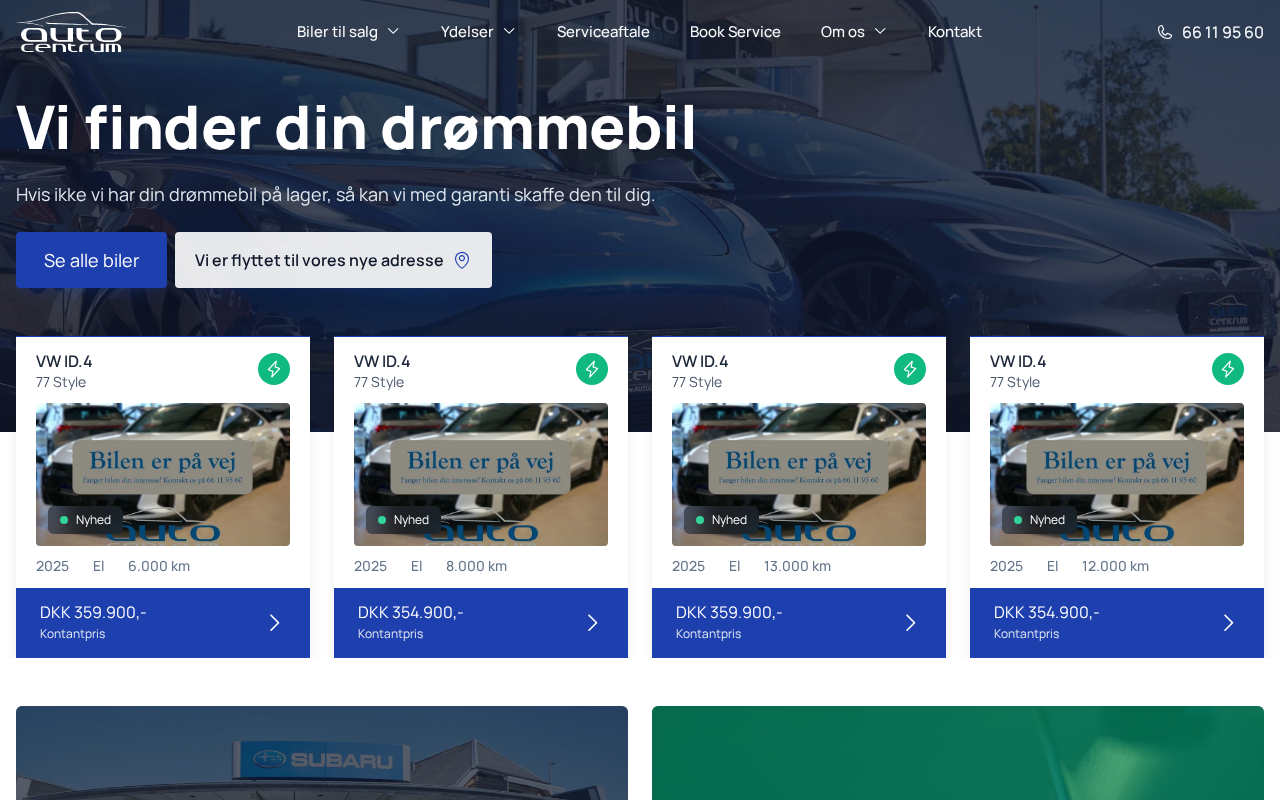Click the VW ID.4 title on 8.000 km card
1280x800 pixels.
[382, 362]
